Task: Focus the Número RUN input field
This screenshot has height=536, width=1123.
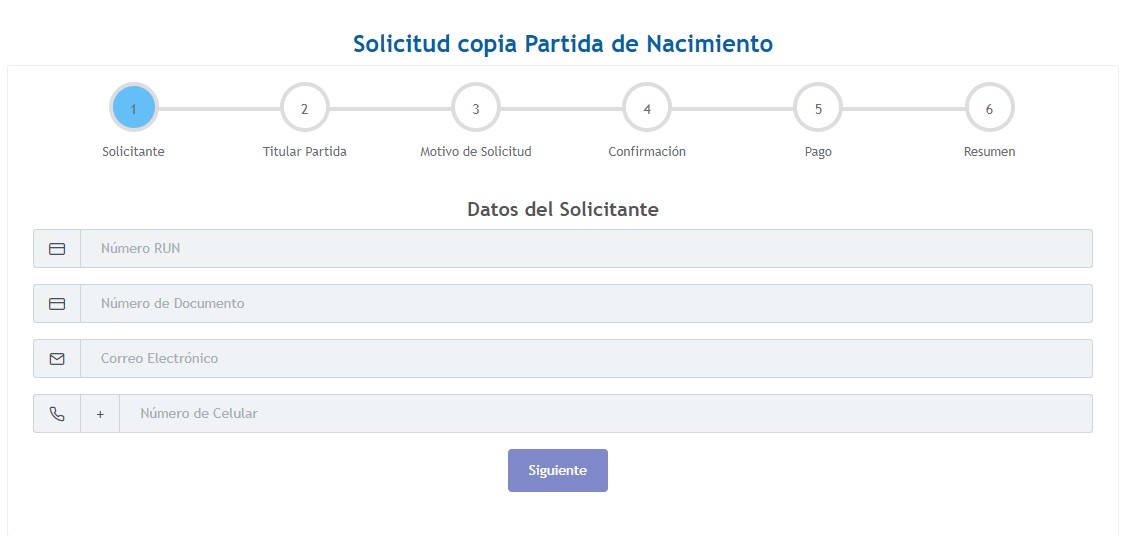Action: click(x=585, y=249)
